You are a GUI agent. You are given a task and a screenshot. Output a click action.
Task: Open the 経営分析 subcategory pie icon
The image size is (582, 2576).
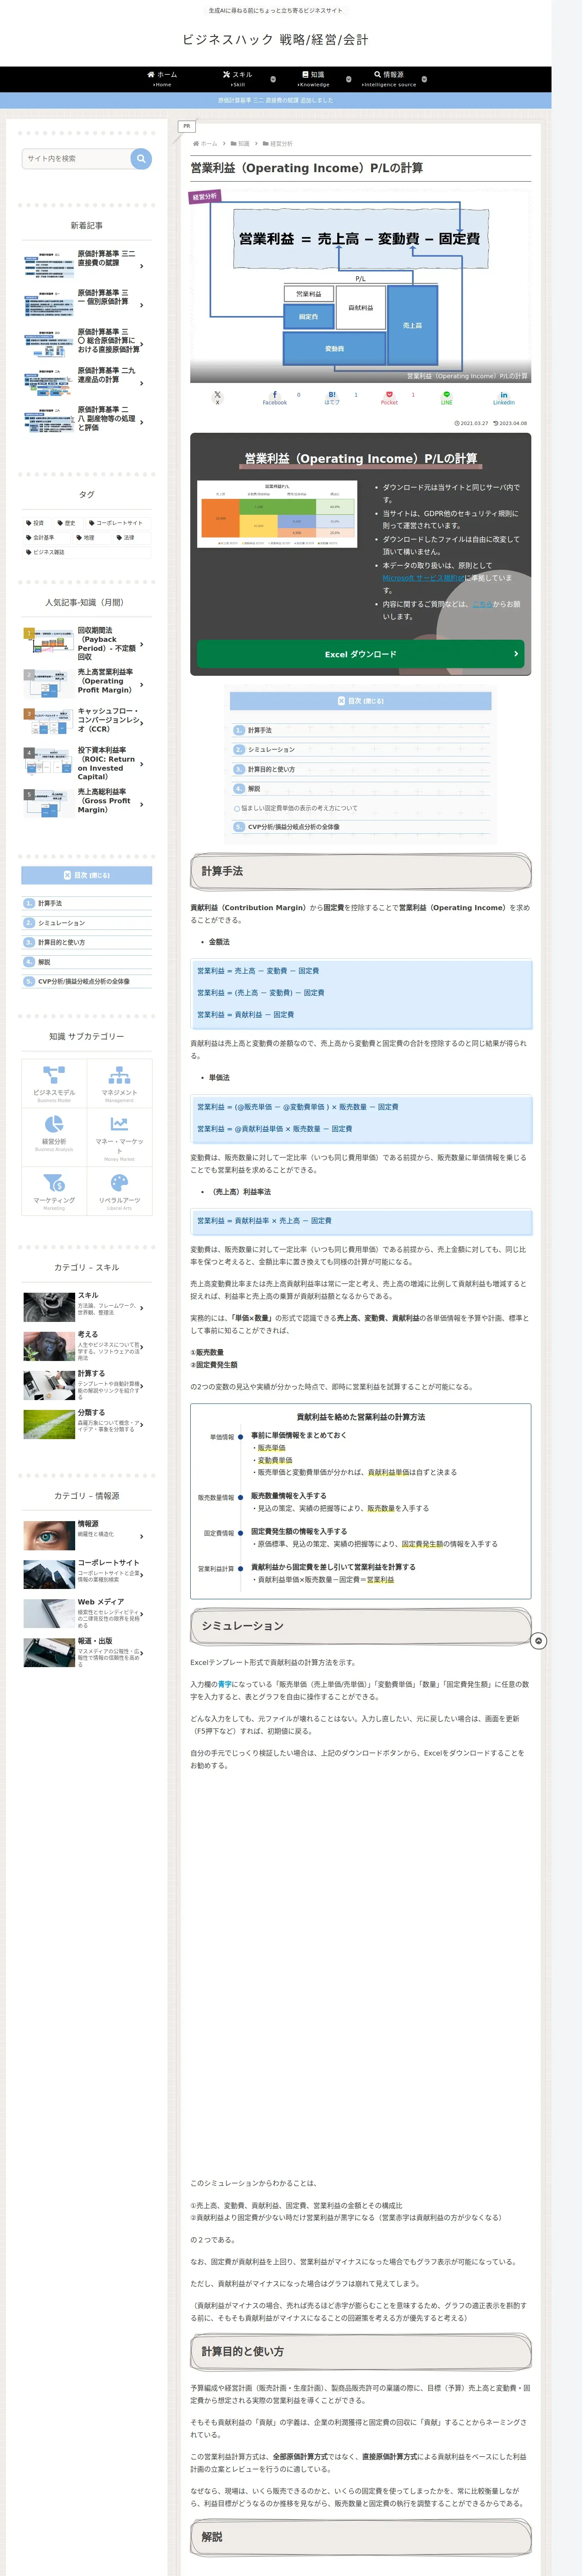[x=54, y=1125]
